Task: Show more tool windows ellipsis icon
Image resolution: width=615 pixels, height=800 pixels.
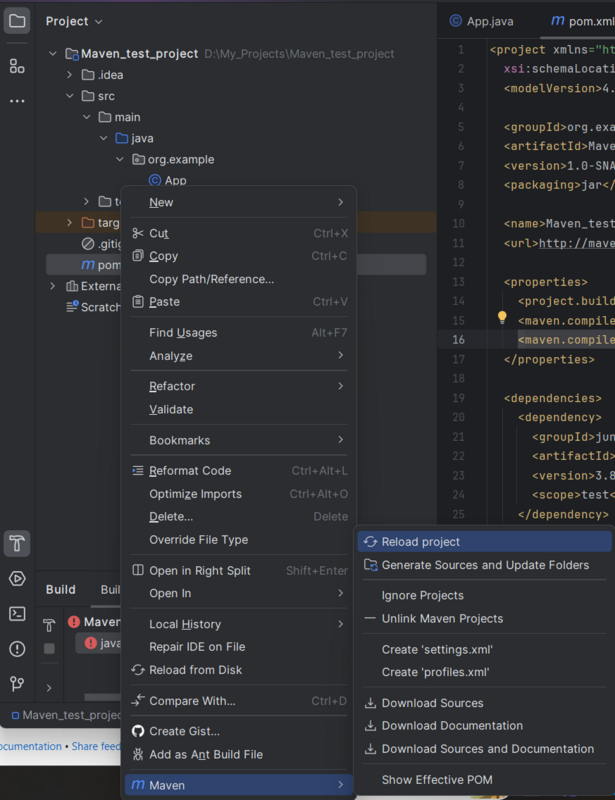Action: click(x=17, y=101)
